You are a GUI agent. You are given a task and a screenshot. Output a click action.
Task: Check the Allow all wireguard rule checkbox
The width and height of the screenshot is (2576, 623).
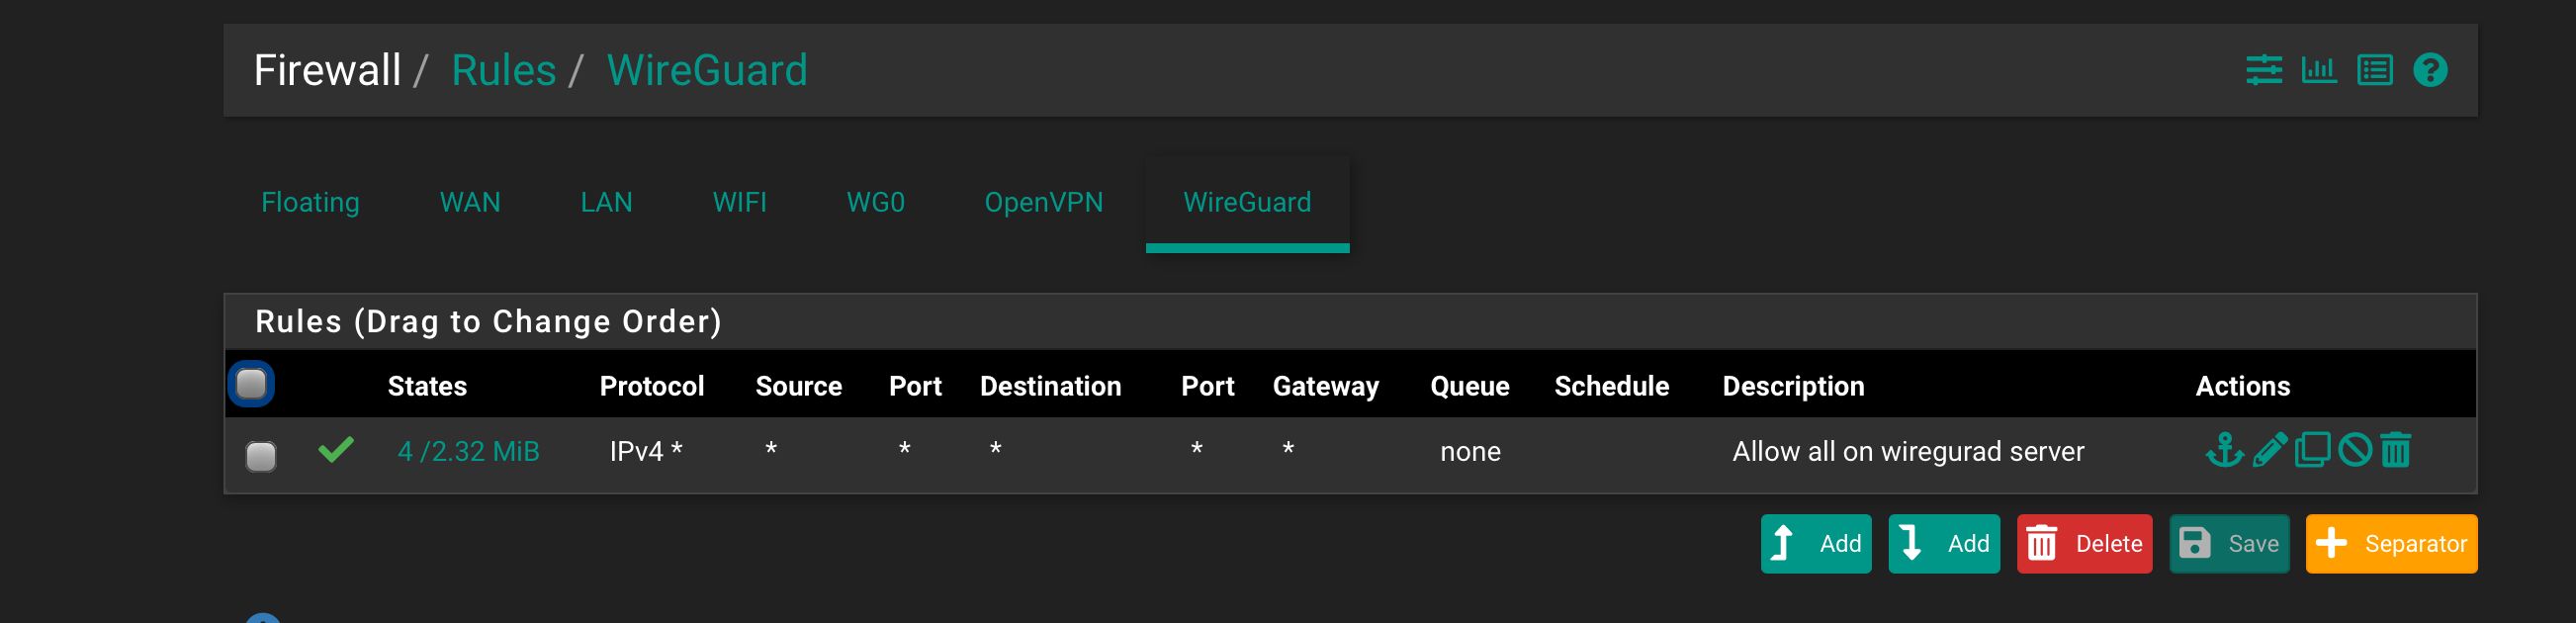[x=261, y=456]
